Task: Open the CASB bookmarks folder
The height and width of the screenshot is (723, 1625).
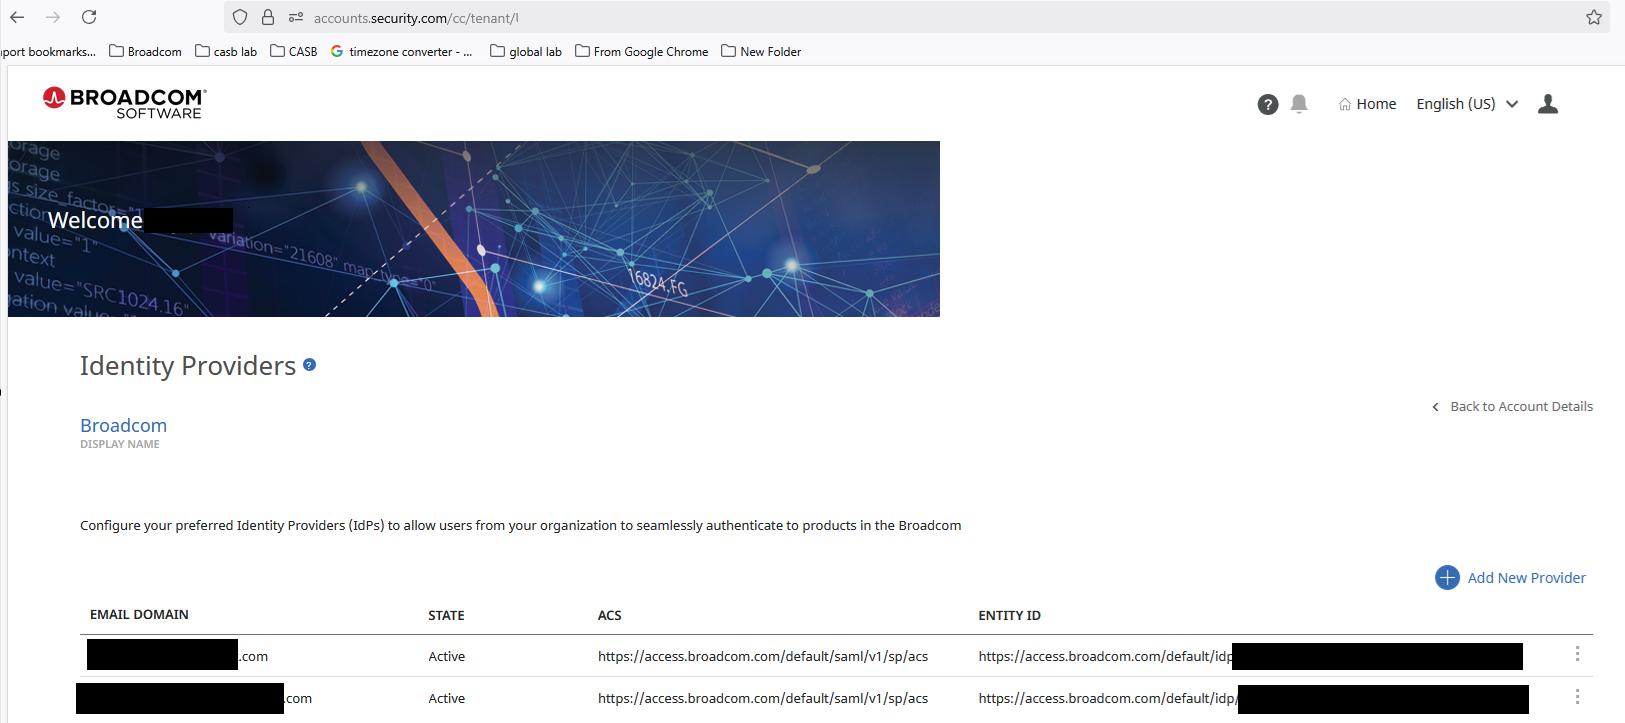Action: (x=294, y=51)
